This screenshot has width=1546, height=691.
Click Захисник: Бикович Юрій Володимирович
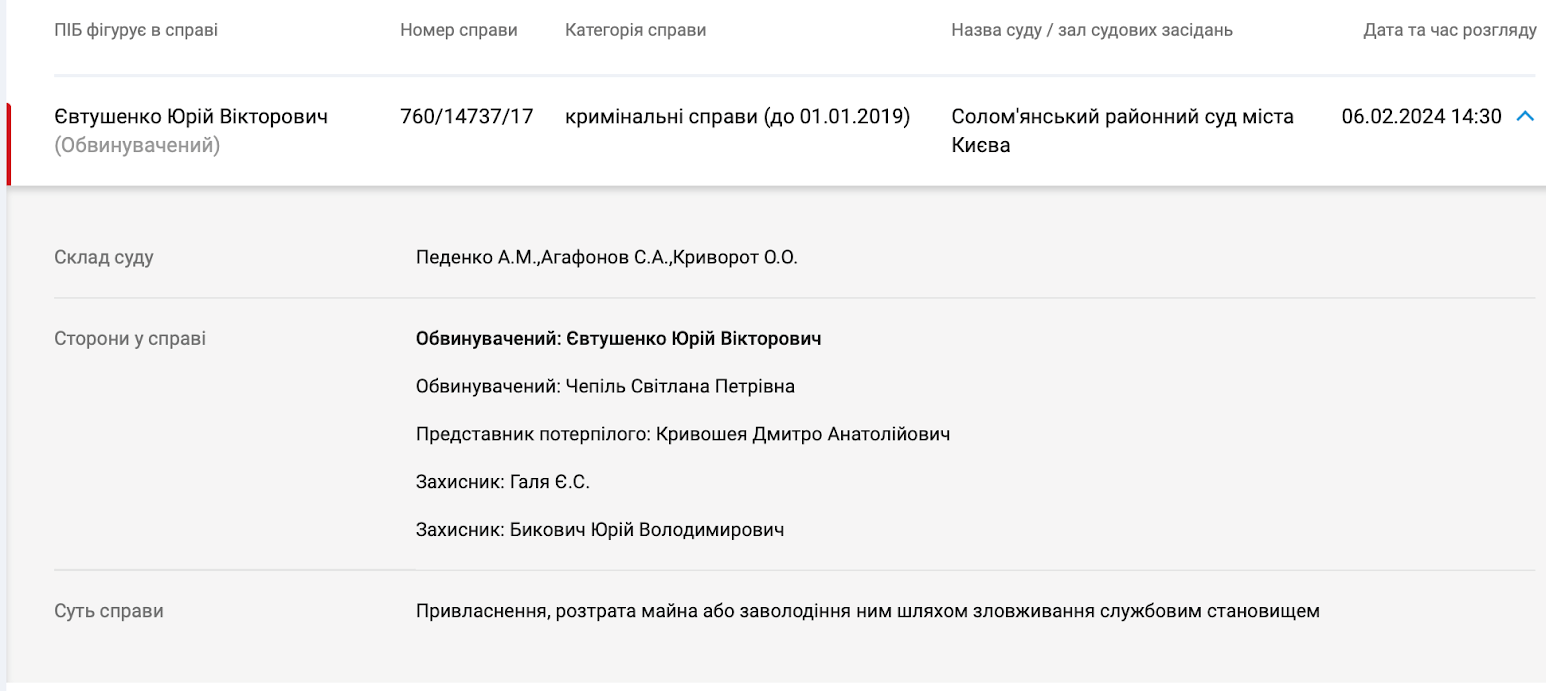pyautogui.click(x=599, y=530)
